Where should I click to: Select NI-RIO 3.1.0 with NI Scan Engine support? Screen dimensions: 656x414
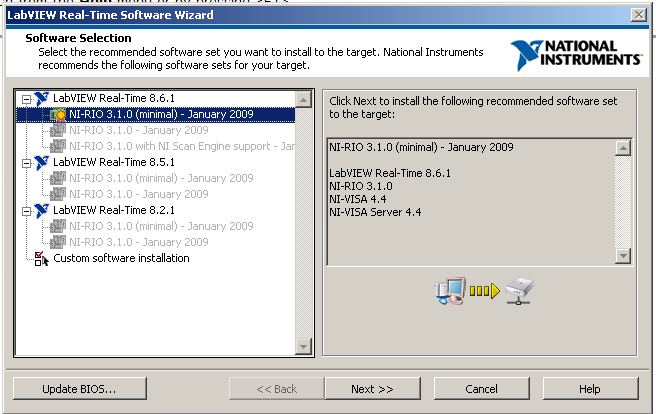pyautogui.click(x=182, y=146)
